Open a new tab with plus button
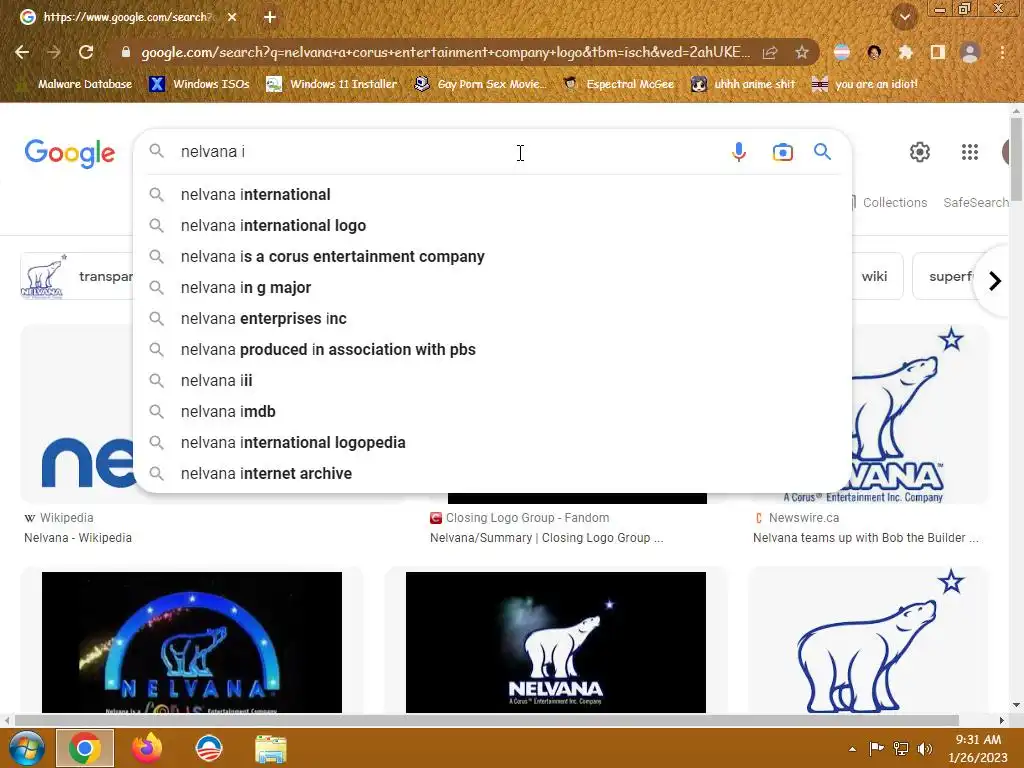 tap(270, 17)
